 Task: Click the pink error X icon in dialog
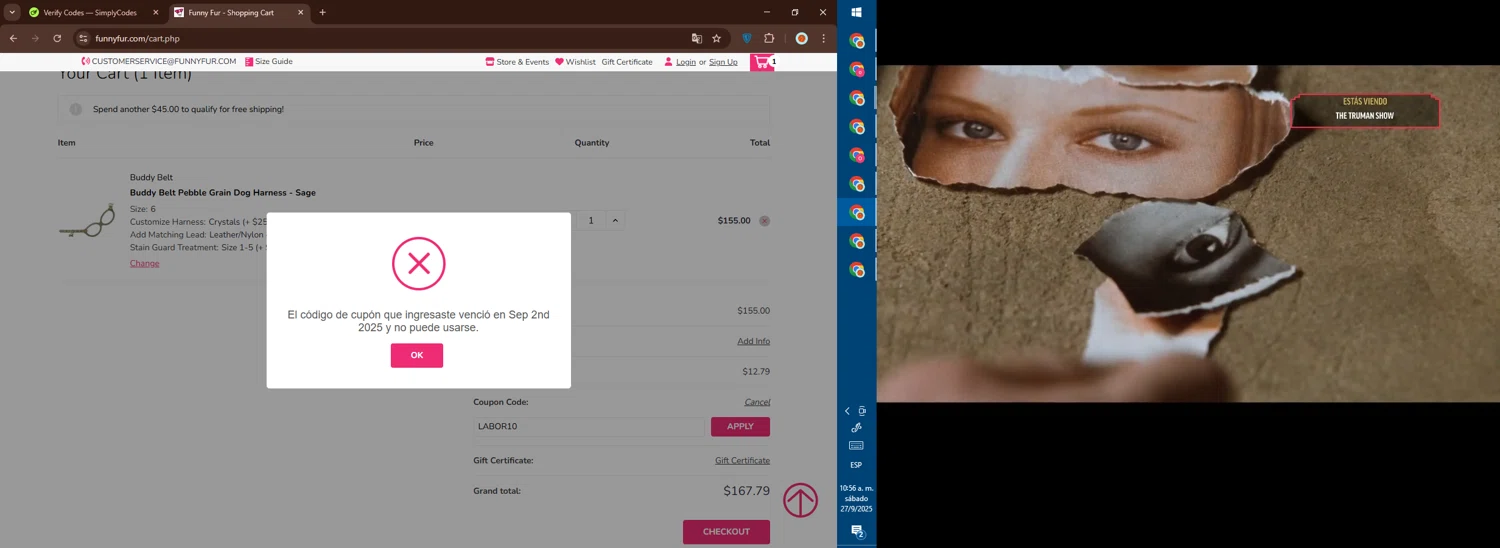[419, 264]
